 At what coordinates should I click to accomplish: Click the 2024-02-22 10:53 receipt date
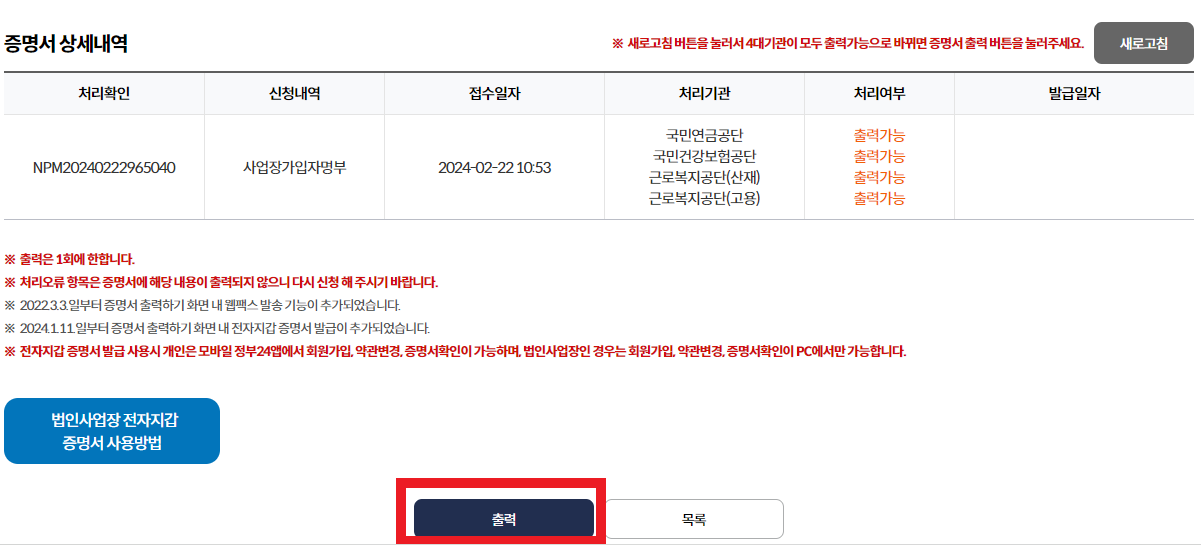tap(495, 167)
